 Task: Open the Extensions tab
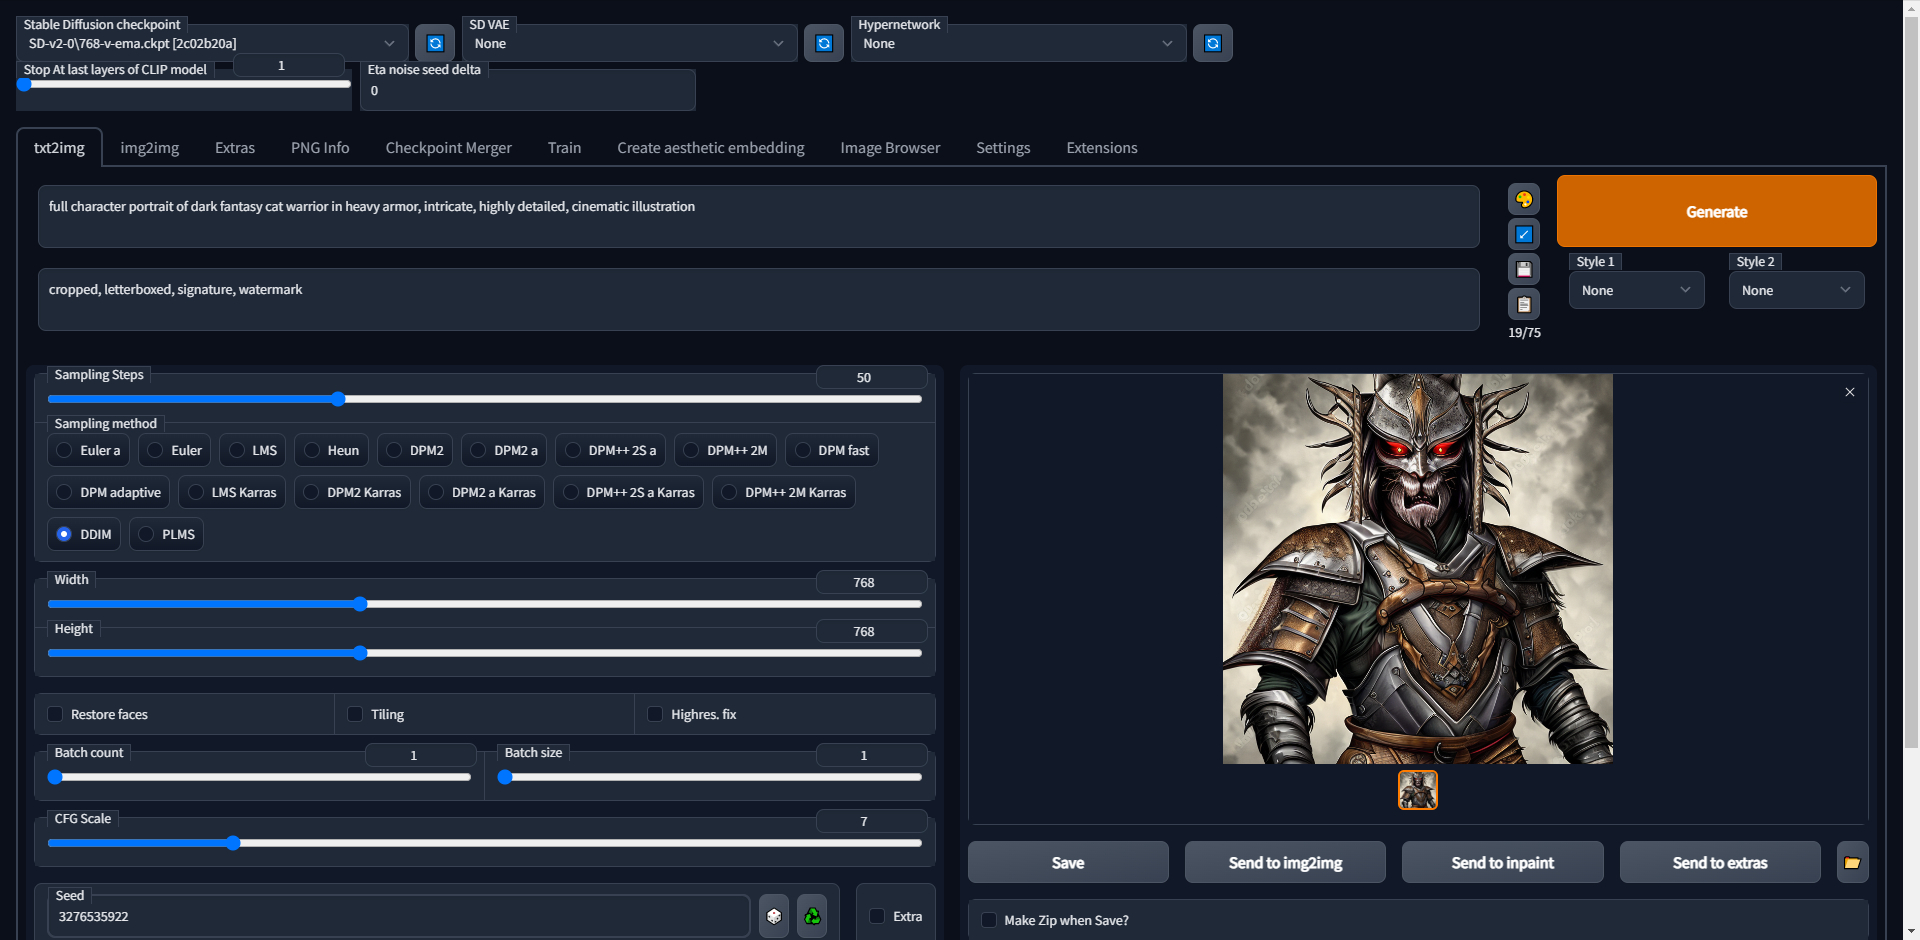[x=1101, y=148]
